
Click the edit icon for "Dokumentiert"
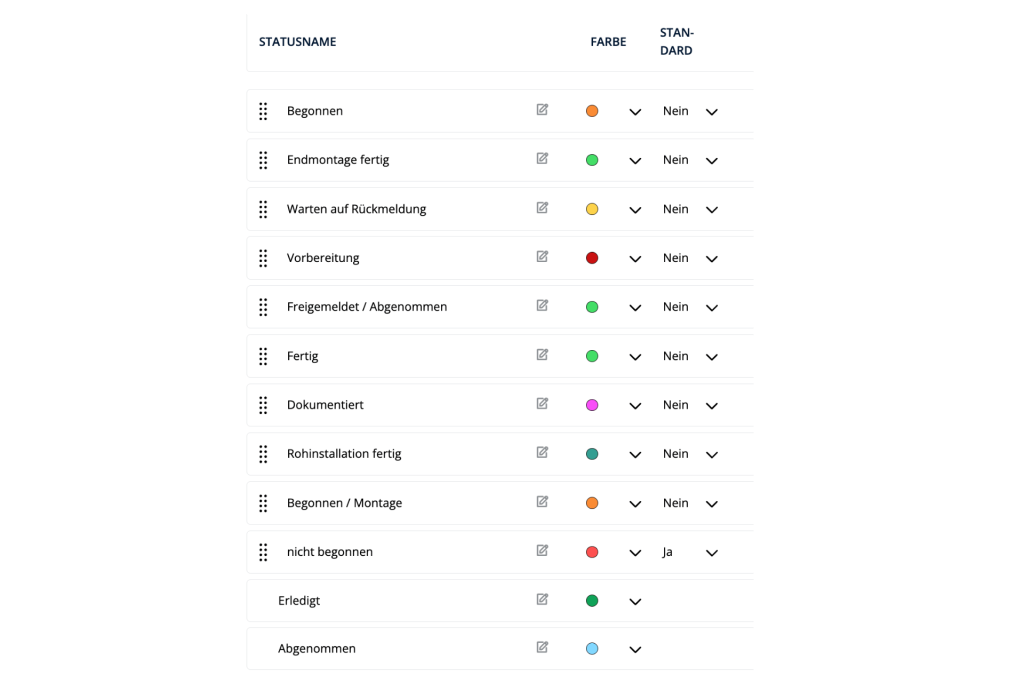point(542,404)
